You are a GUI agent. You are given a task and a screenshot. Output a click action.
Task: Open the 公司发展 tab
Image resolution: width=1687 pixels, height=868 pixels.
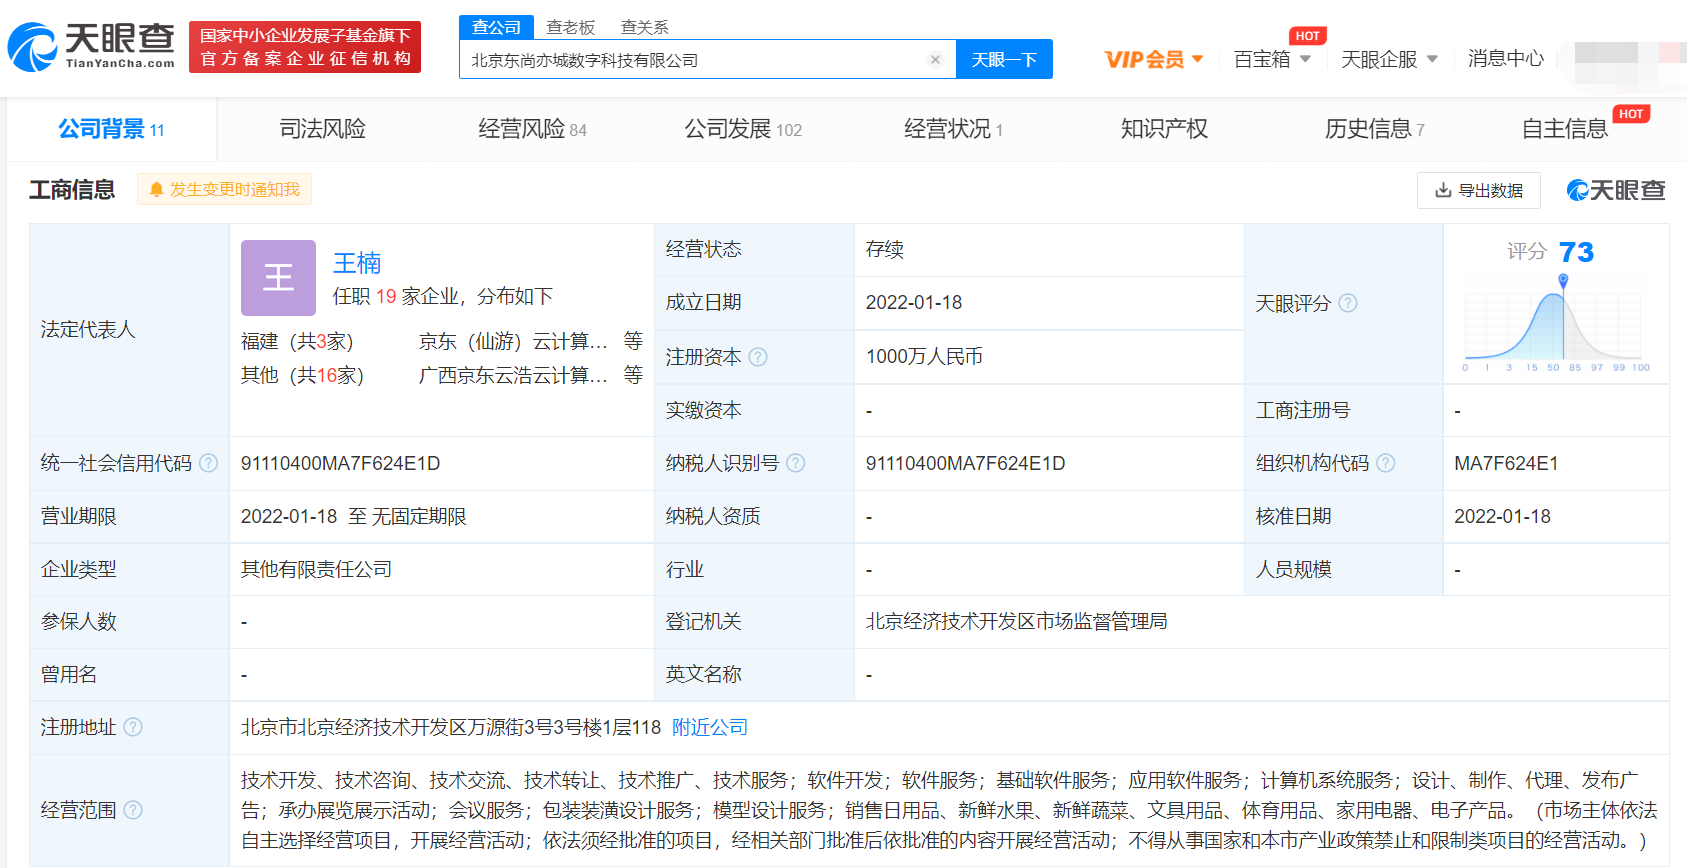(x=743, y=129)
